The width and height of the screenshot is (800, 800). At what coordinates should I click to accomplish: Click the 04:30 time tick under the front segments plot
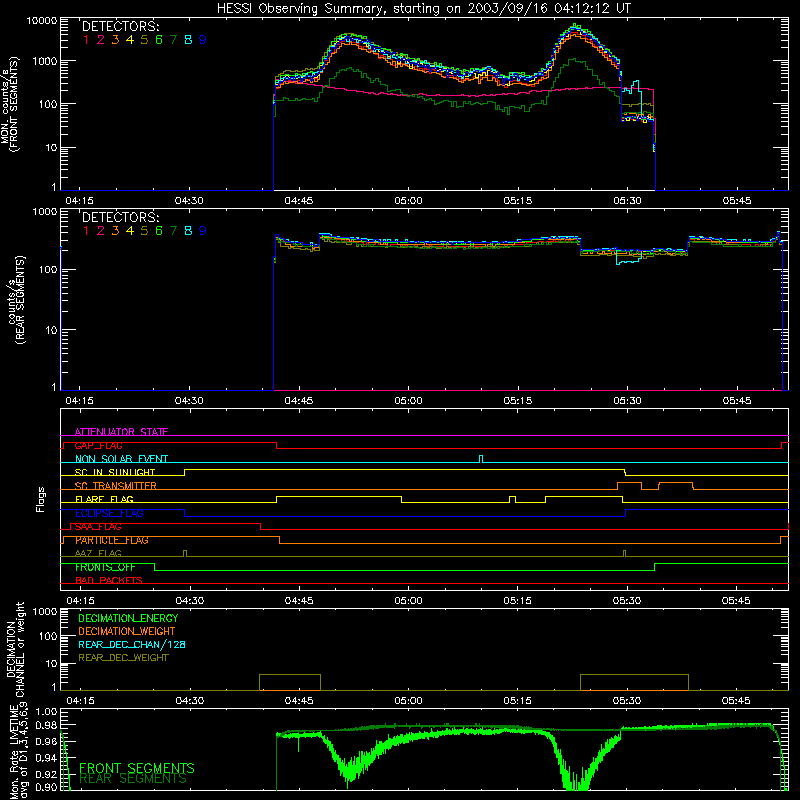click(189, 201)
